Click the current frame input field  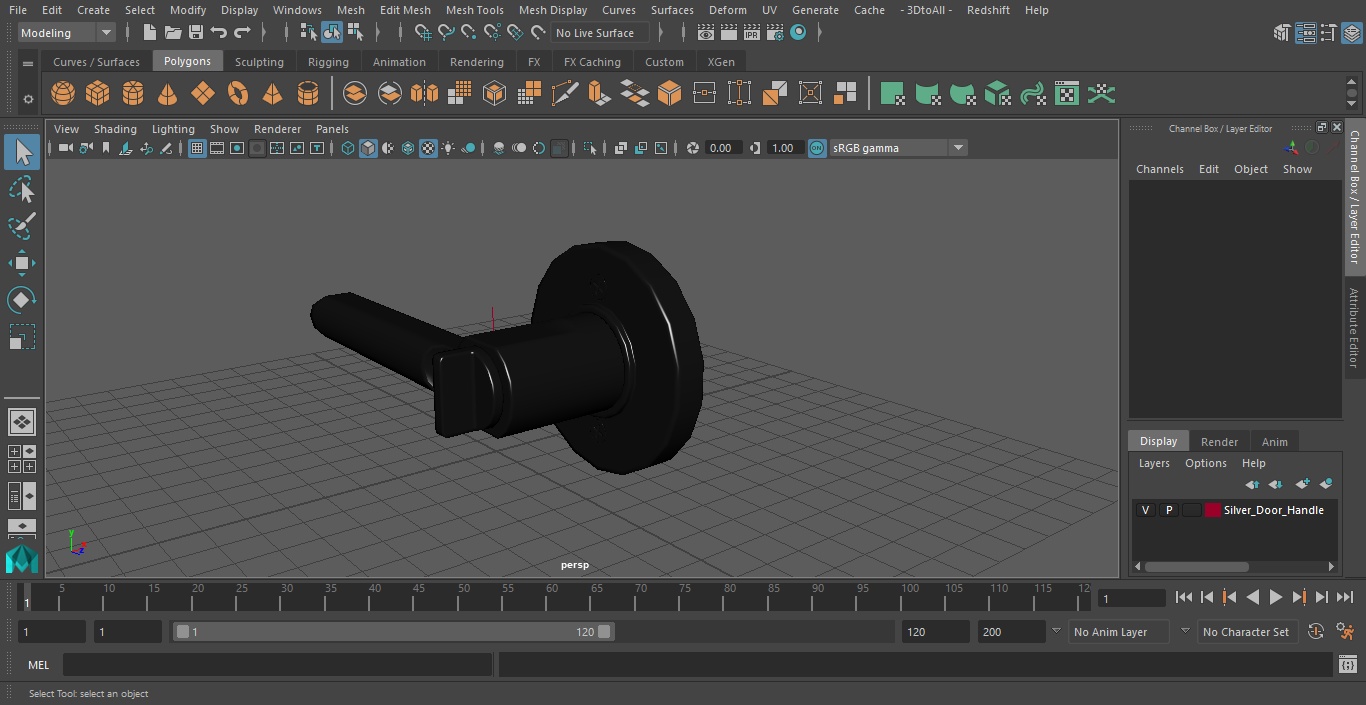coord(1131,598)
